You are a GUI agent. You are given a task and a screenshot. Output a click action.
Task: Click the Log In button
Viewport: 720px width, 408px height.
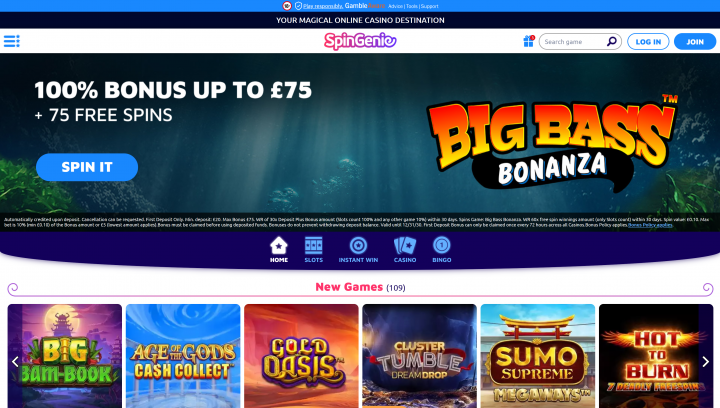(648, 41)
